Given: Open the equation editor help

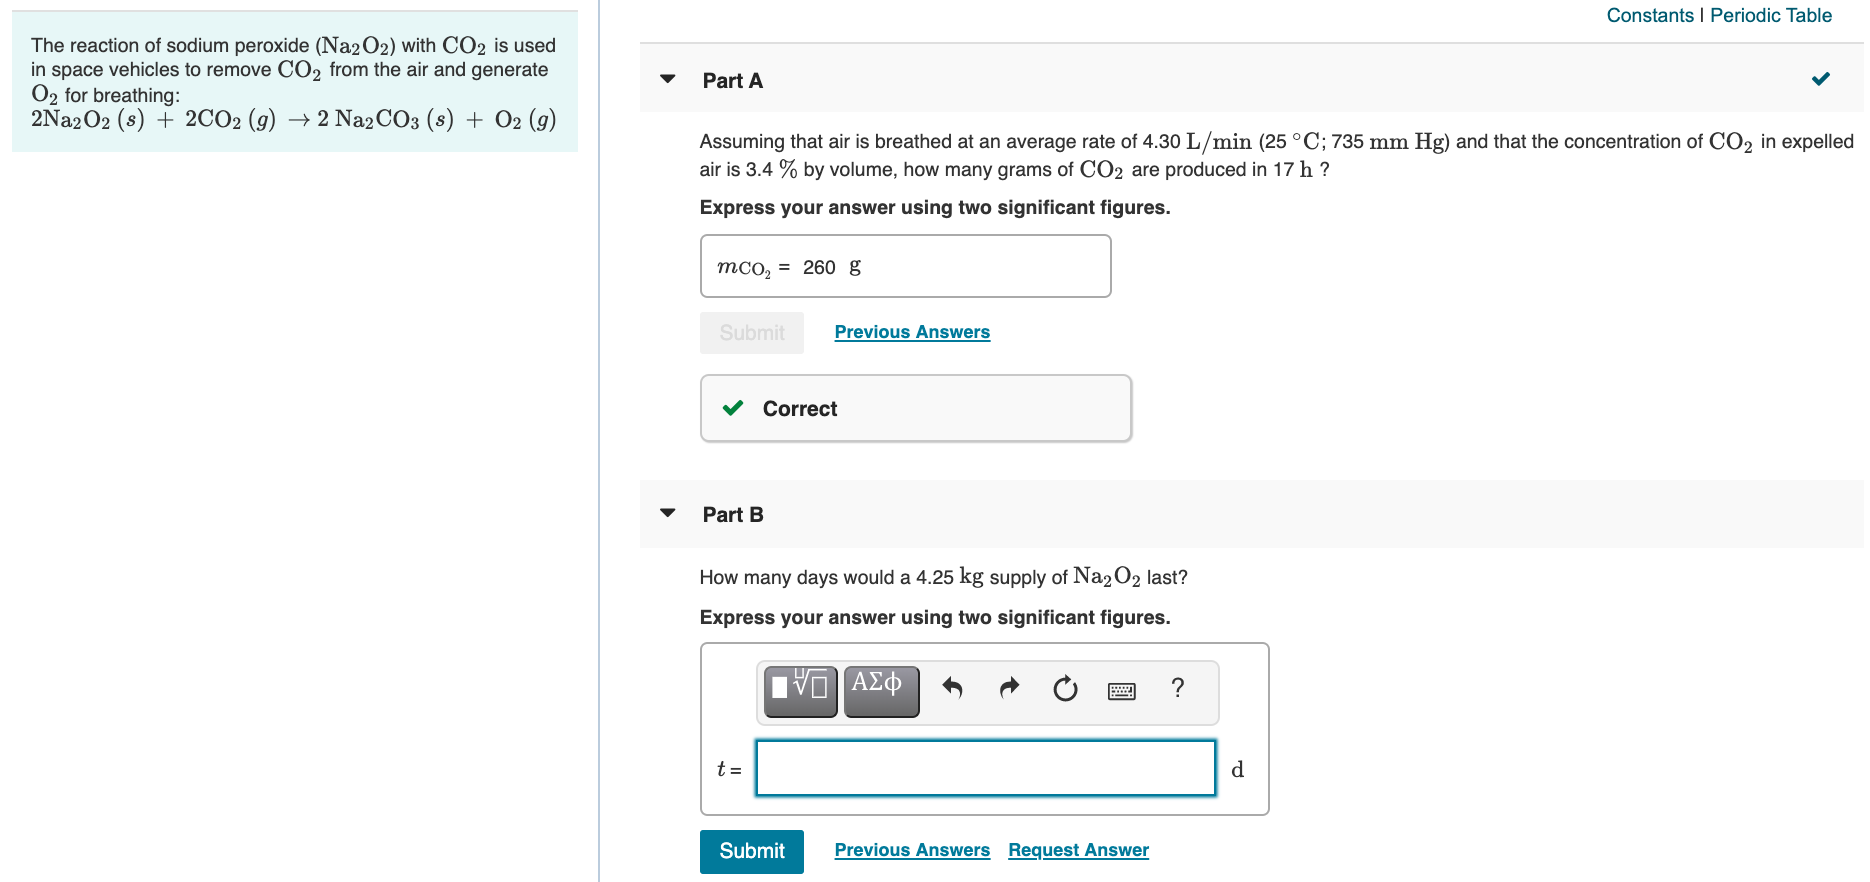Looking at the screenshot, I should click(x=1177, y=690).
